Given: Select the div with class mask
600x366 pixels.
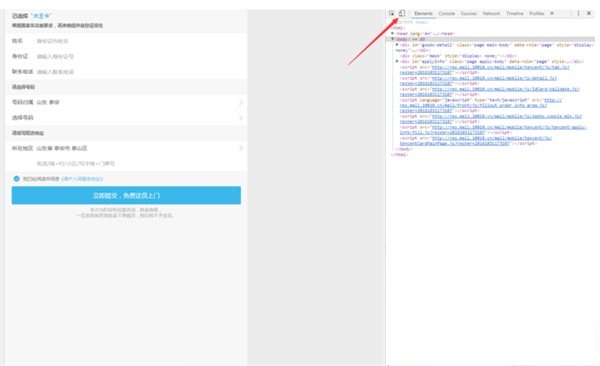Looking at the screenshot, I should [x=458, y=56].
